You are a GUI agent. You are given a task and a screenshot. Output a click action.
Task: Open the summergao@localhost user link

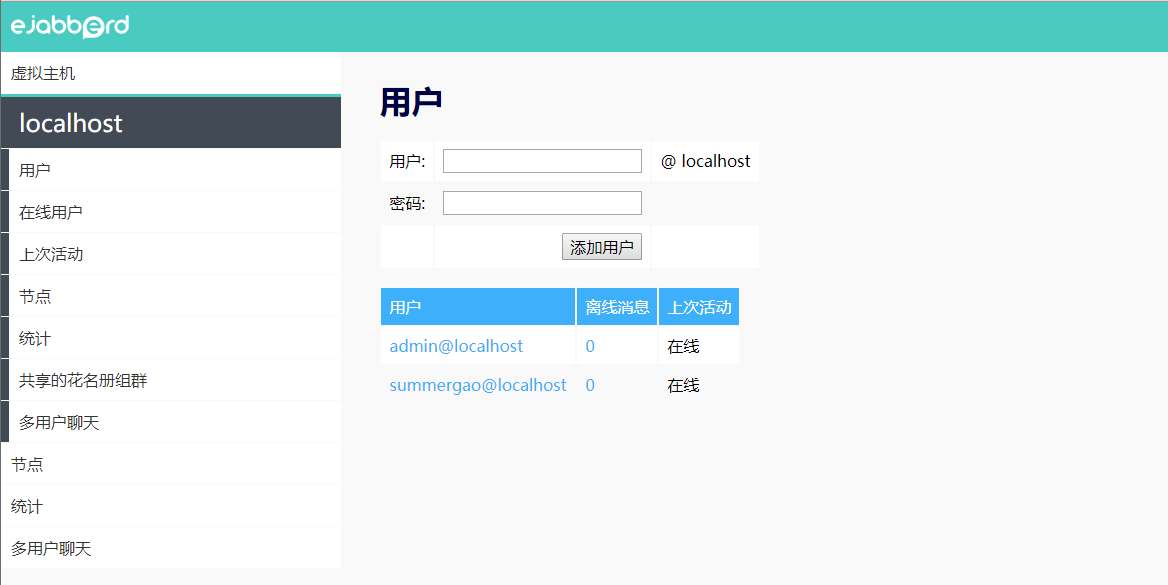point(477,385)
